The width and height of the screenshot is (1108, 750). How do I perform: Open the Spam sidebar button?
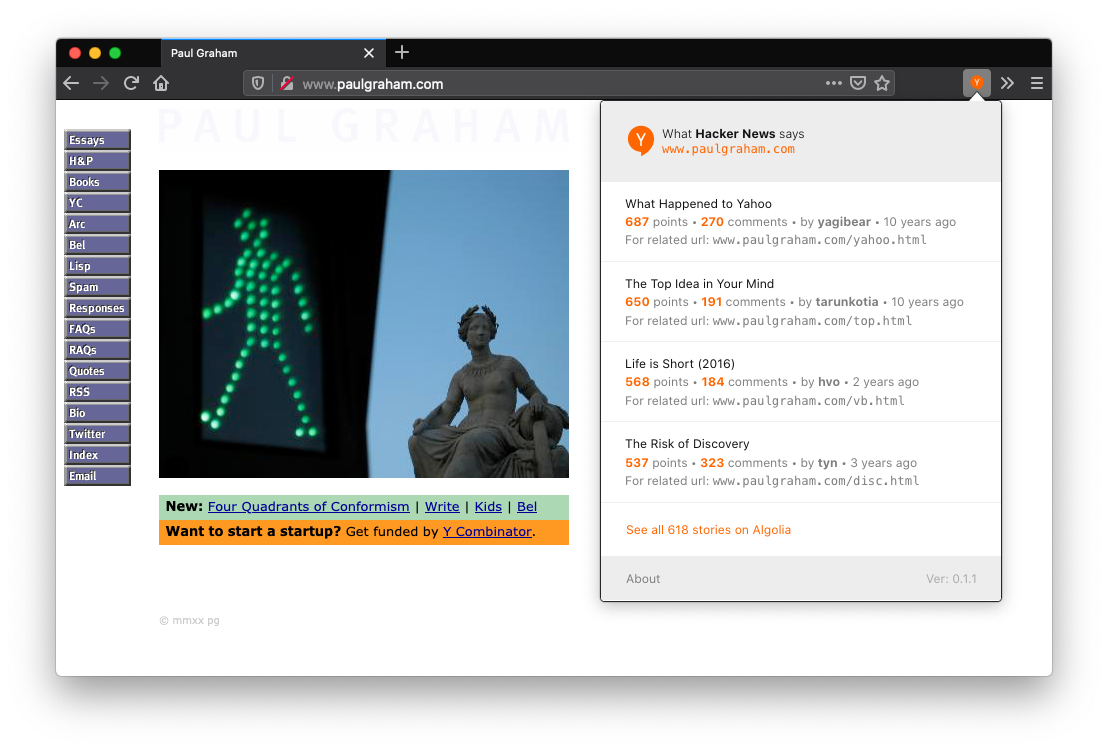[x=98, y=287]
